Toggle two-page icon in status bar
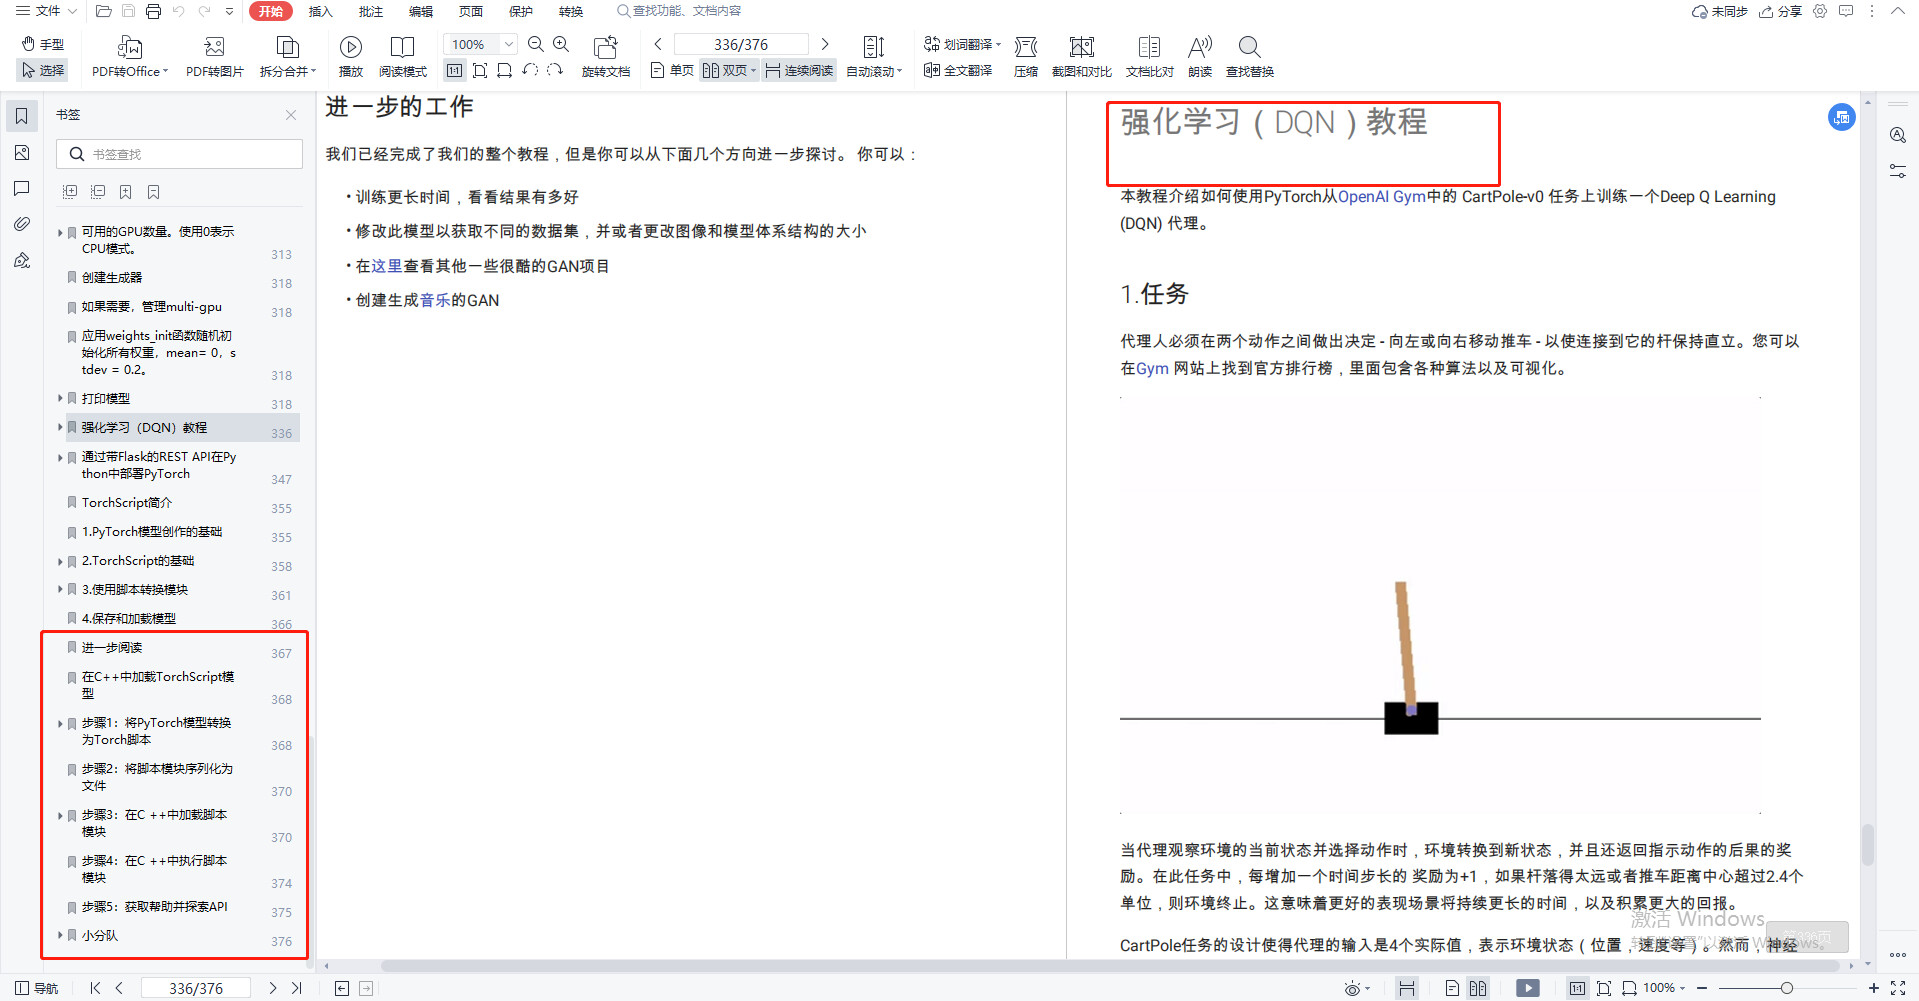This screenshot has width=1919, height=1001. (x=1478, y=988)
